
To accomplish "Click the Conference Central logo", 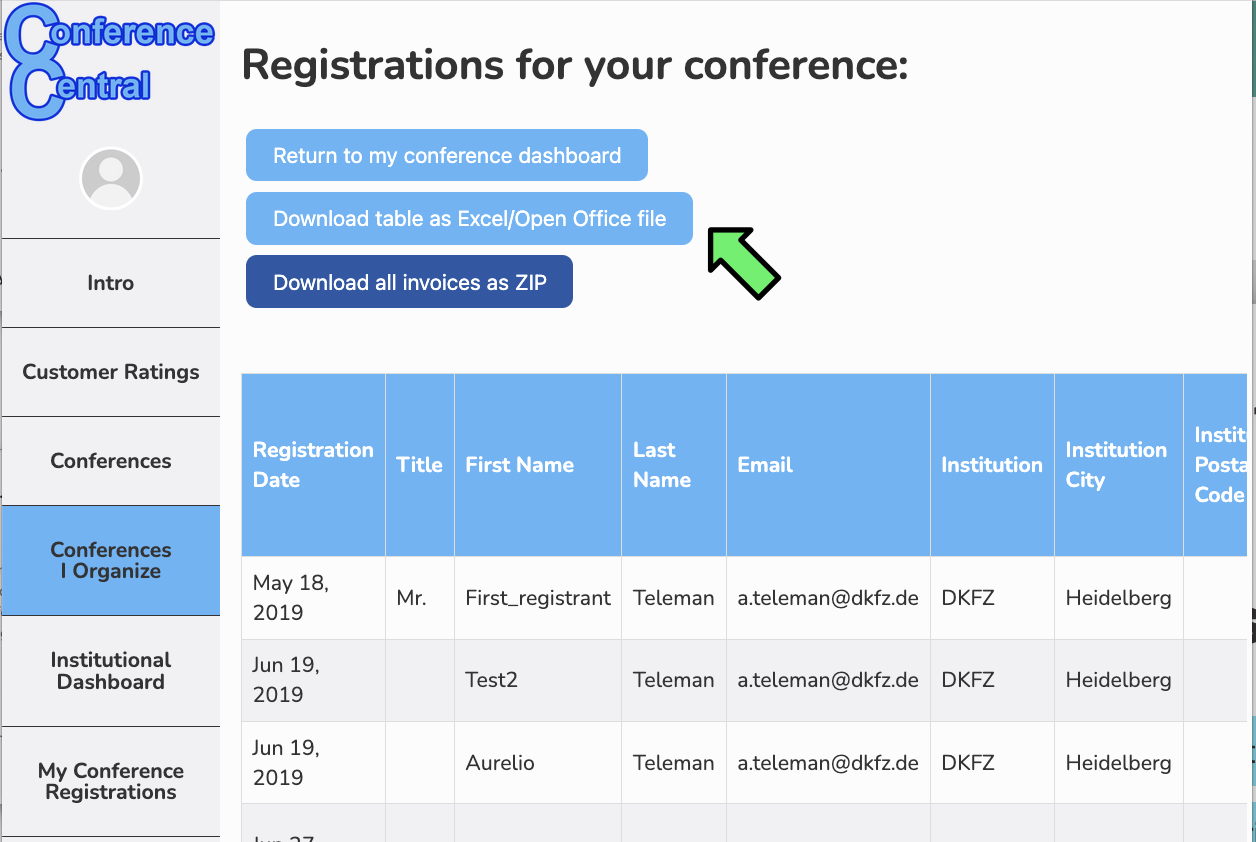I will 109,62.
